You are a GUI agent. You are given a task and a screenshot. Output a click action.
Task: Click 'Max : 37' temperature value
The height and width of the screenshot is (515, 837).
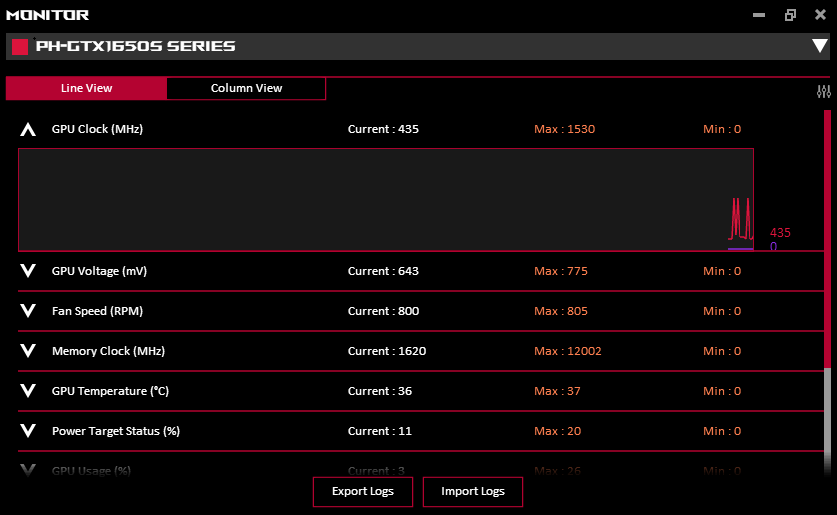coord(557,391)
